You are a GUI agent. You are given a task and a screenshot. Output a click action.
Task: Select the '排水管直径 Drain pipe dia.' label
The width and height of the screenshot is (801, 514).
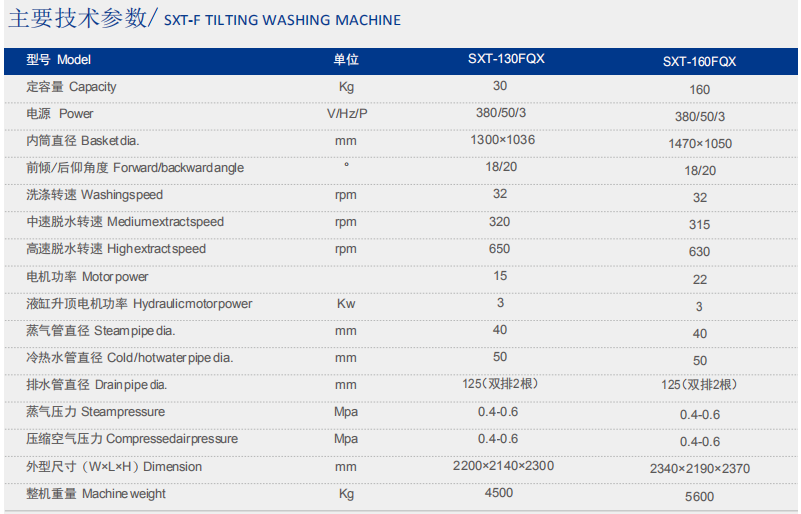point(97,385)
